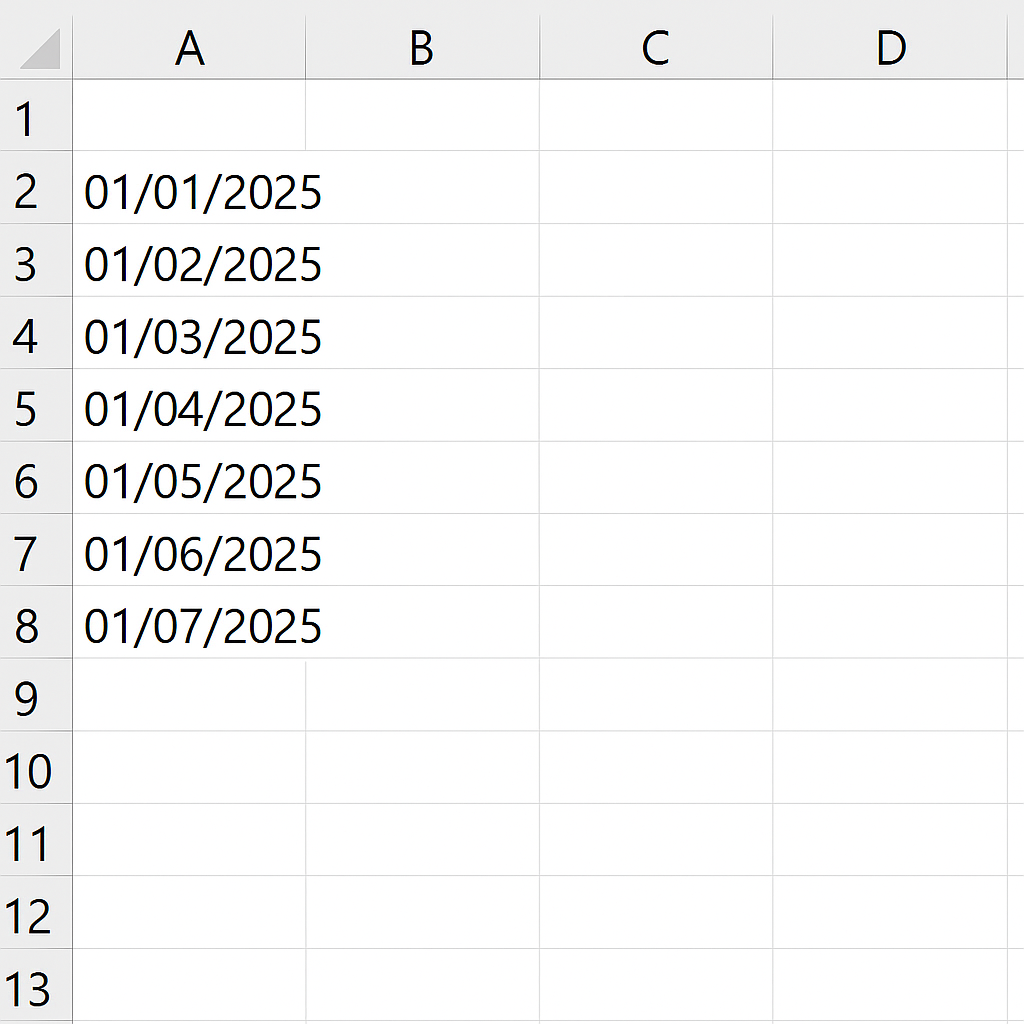Screen dimensions: 1024x1024
Task: Click cell containing 01/03/2025
Action: [x=189, y=333]
